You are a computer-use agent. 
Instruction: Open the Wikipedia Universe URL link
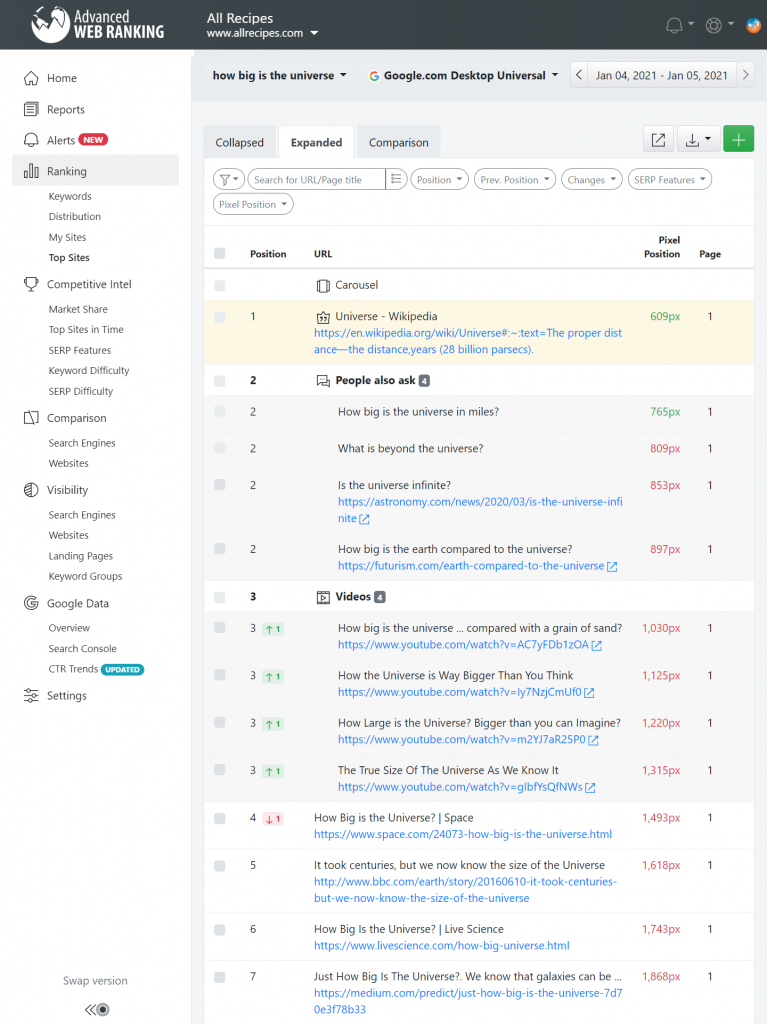[468, 341]
